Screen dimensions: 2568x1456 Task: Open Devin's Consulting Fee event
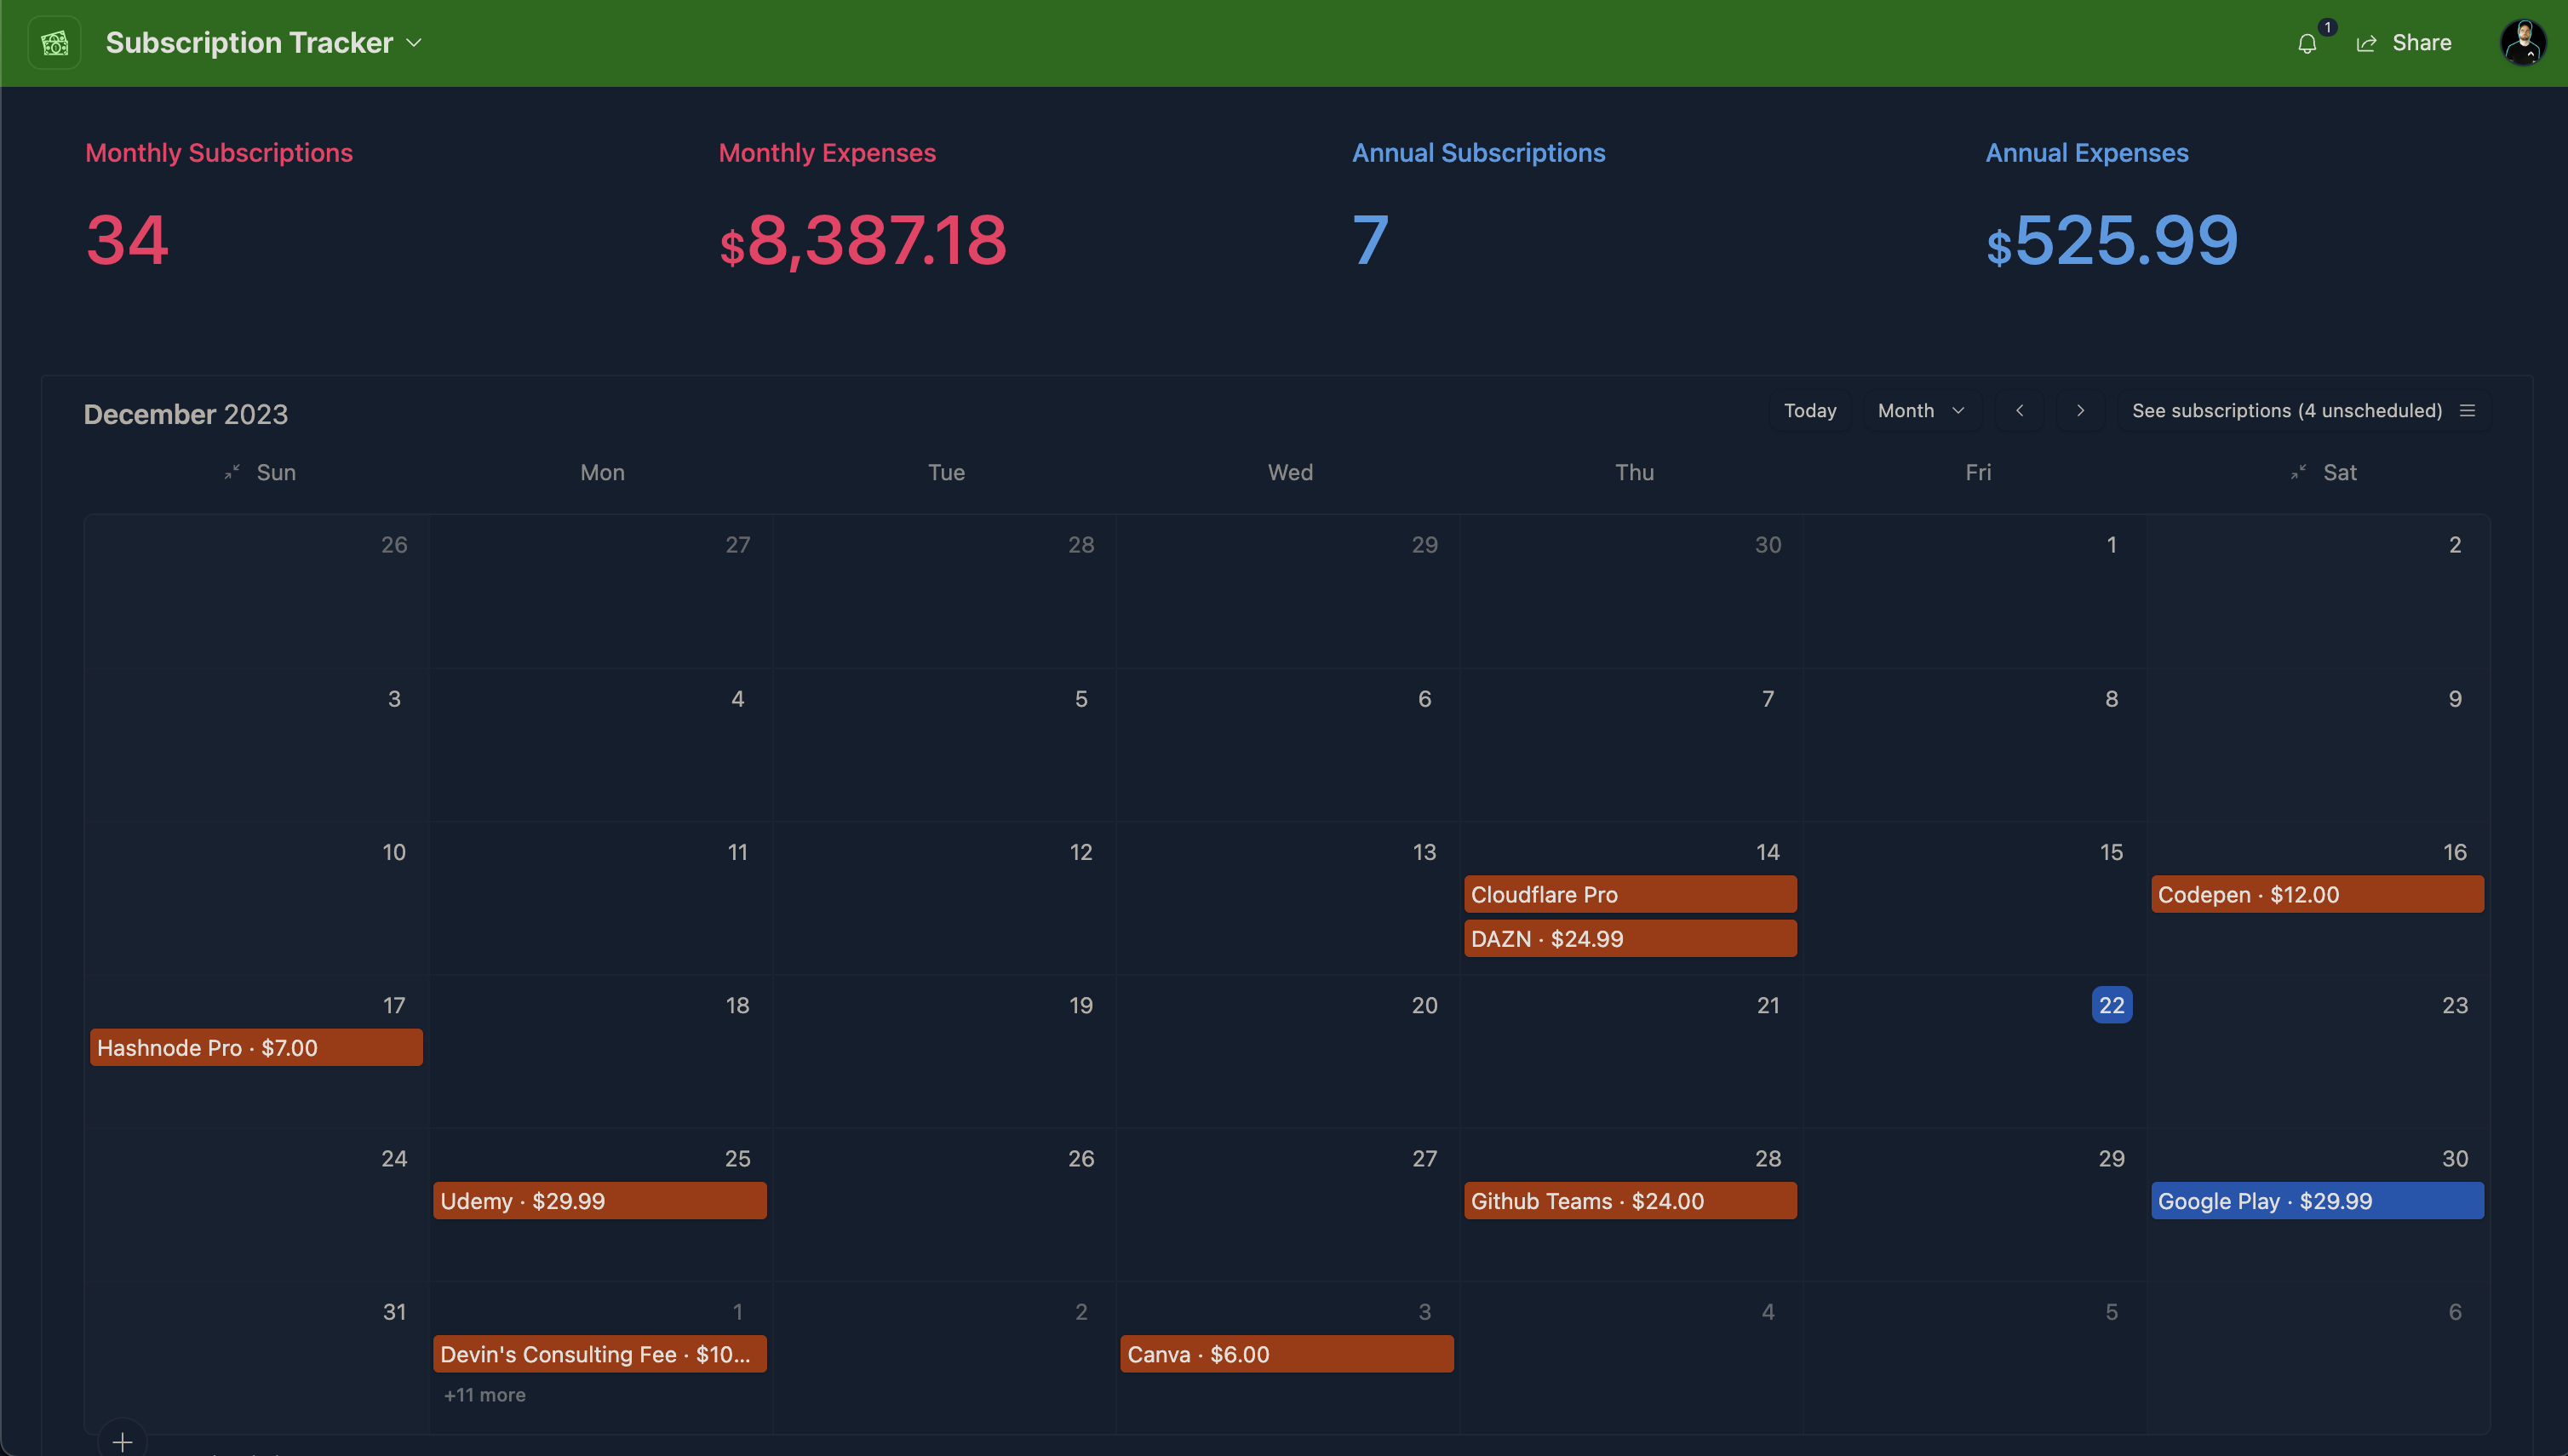pos(600,1353)
